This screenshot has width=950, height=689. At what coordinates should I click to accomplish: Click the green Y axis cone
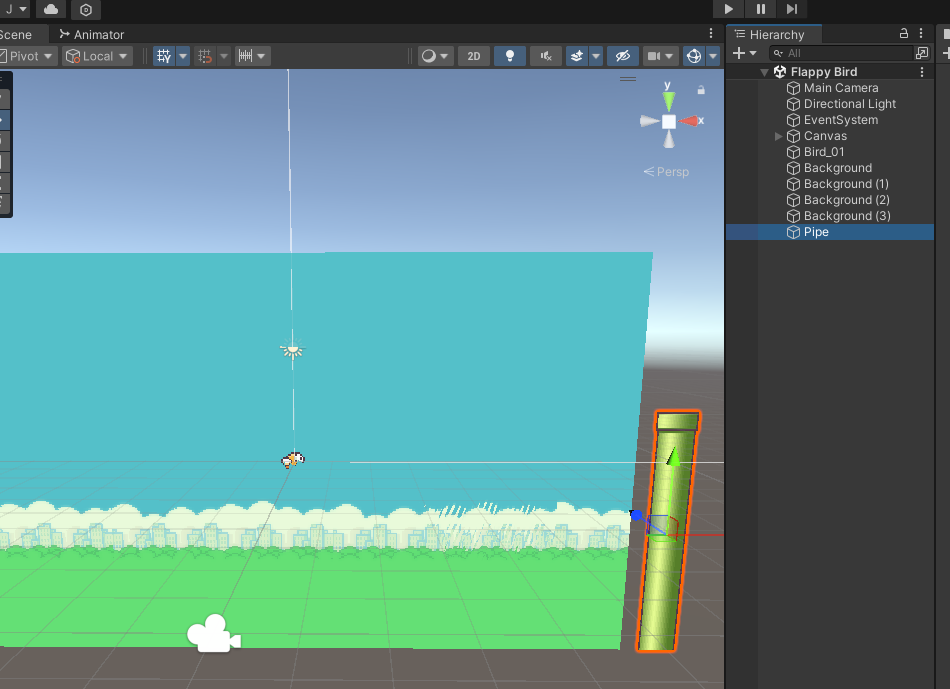pos(668,99)
